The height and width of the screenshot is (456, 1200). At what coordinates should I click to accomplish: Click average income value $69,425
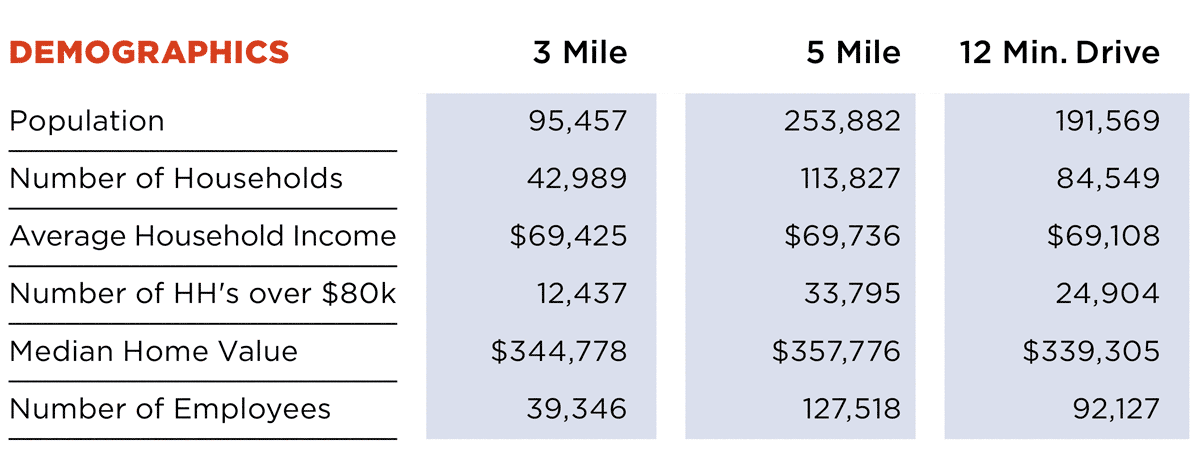(x=568, y=237)
